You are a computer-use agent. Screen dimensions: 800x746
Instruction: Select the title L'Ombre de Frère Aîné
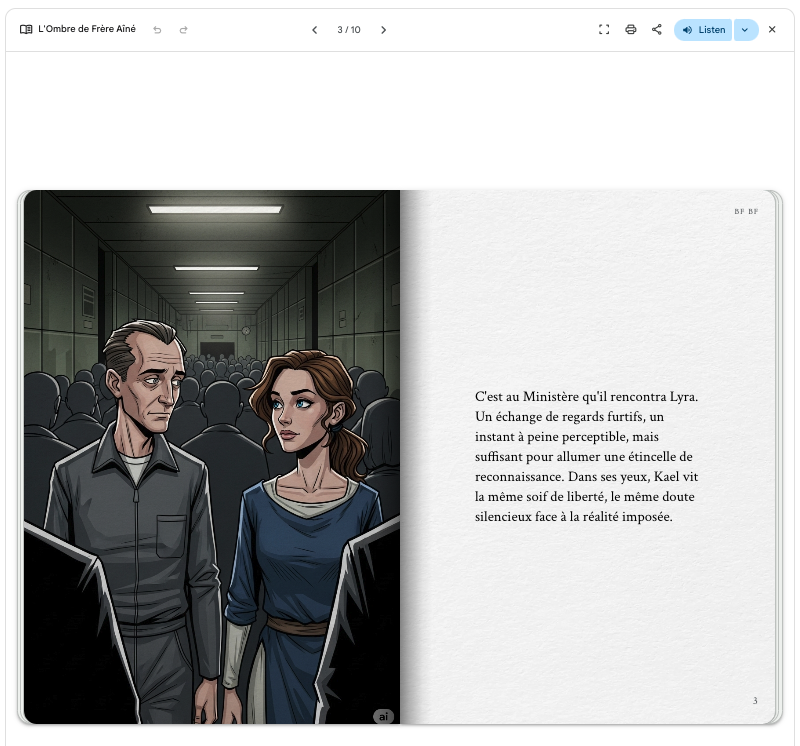click(x=87, y=30)
